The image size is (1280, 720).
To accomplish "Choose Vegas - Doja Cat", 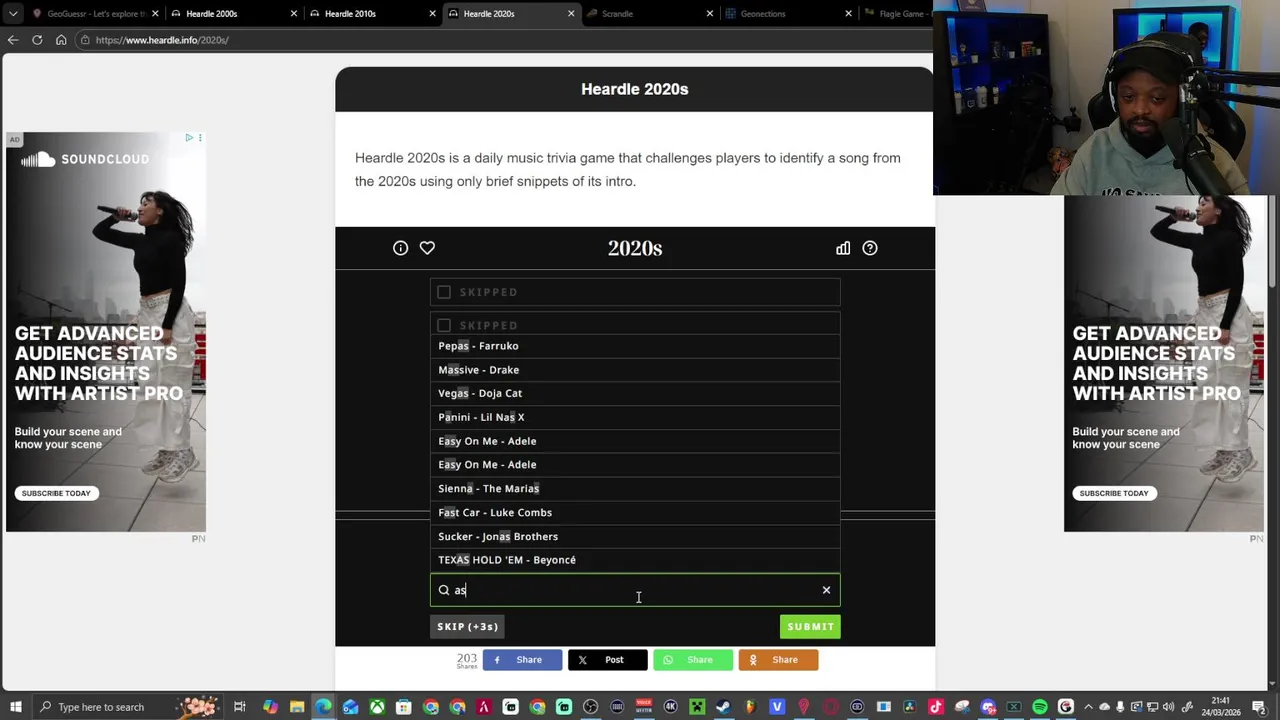I will pos(635,393).
